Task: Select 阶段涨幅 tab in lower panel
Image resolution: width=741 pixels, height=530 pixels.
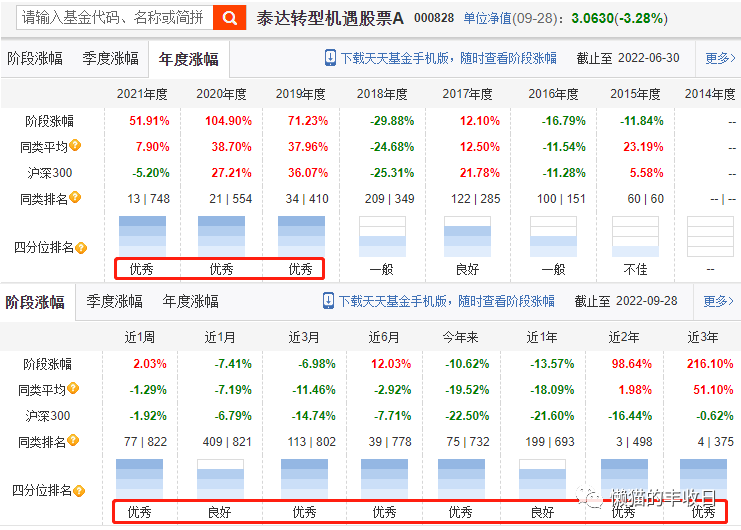Action: tap(35, 302)
